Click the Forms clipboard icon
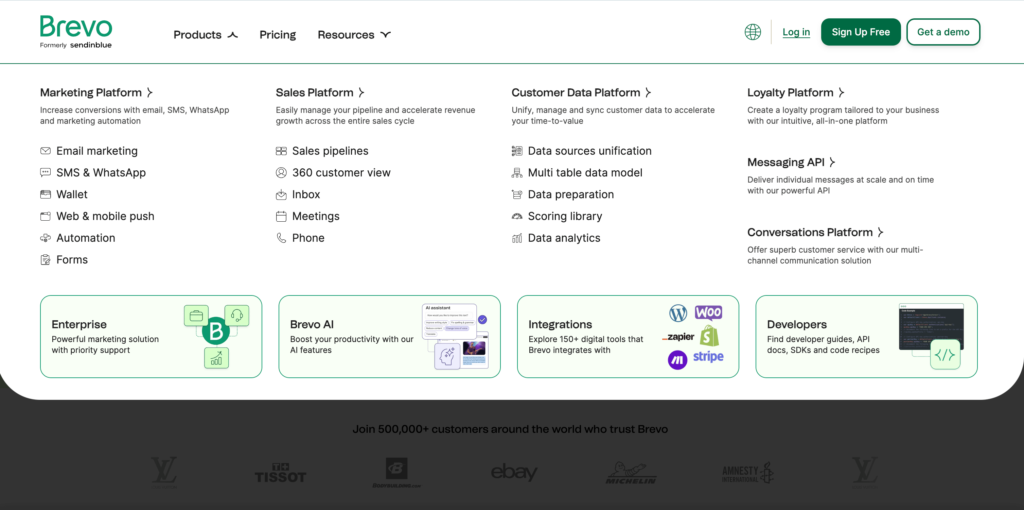Image resolution: width=1024 pixels, height=510 pixels. click(45, 260)
